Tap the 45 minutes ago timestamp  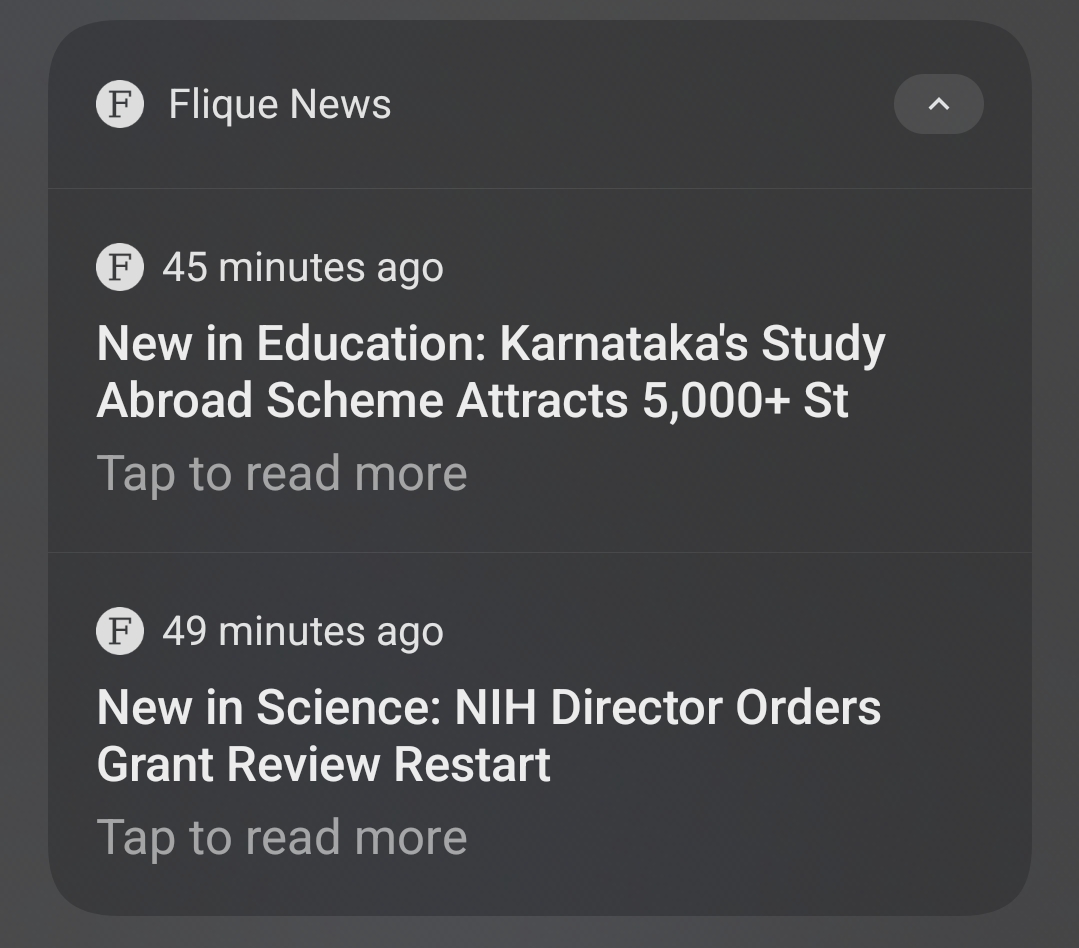click(x=303, y=267)
